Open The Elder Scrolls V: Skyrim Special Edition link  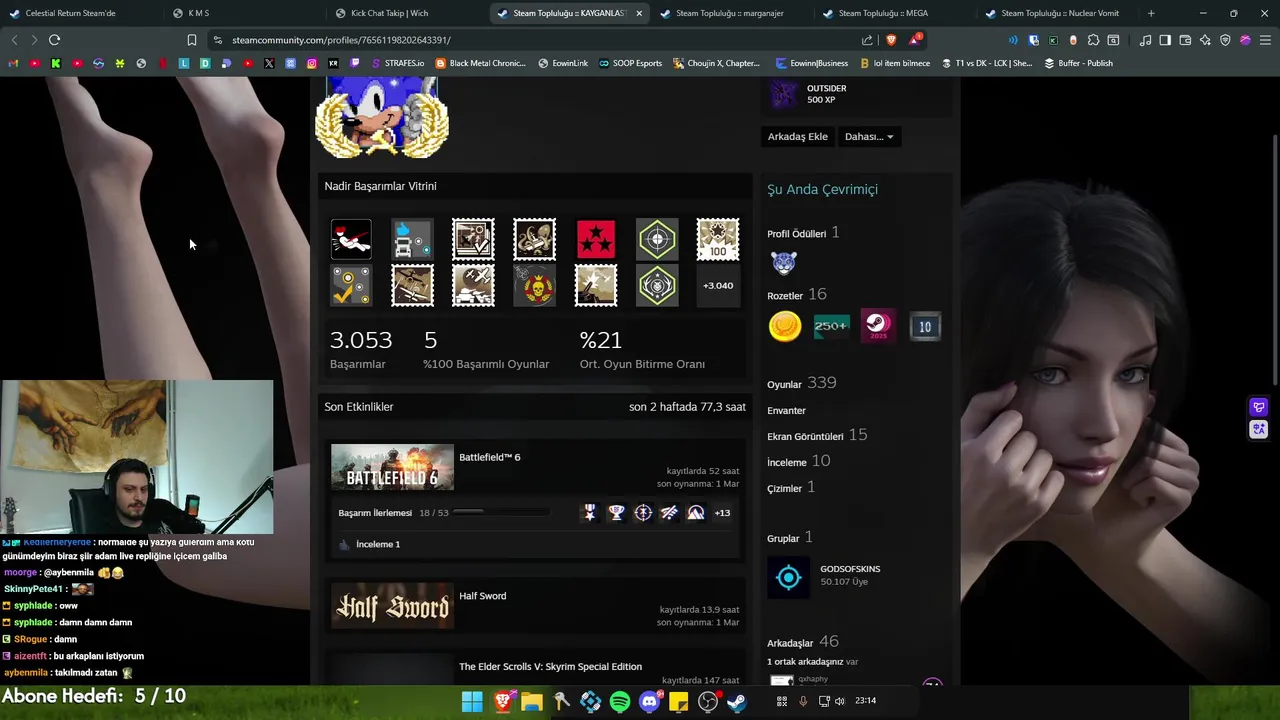pos(550,667)
